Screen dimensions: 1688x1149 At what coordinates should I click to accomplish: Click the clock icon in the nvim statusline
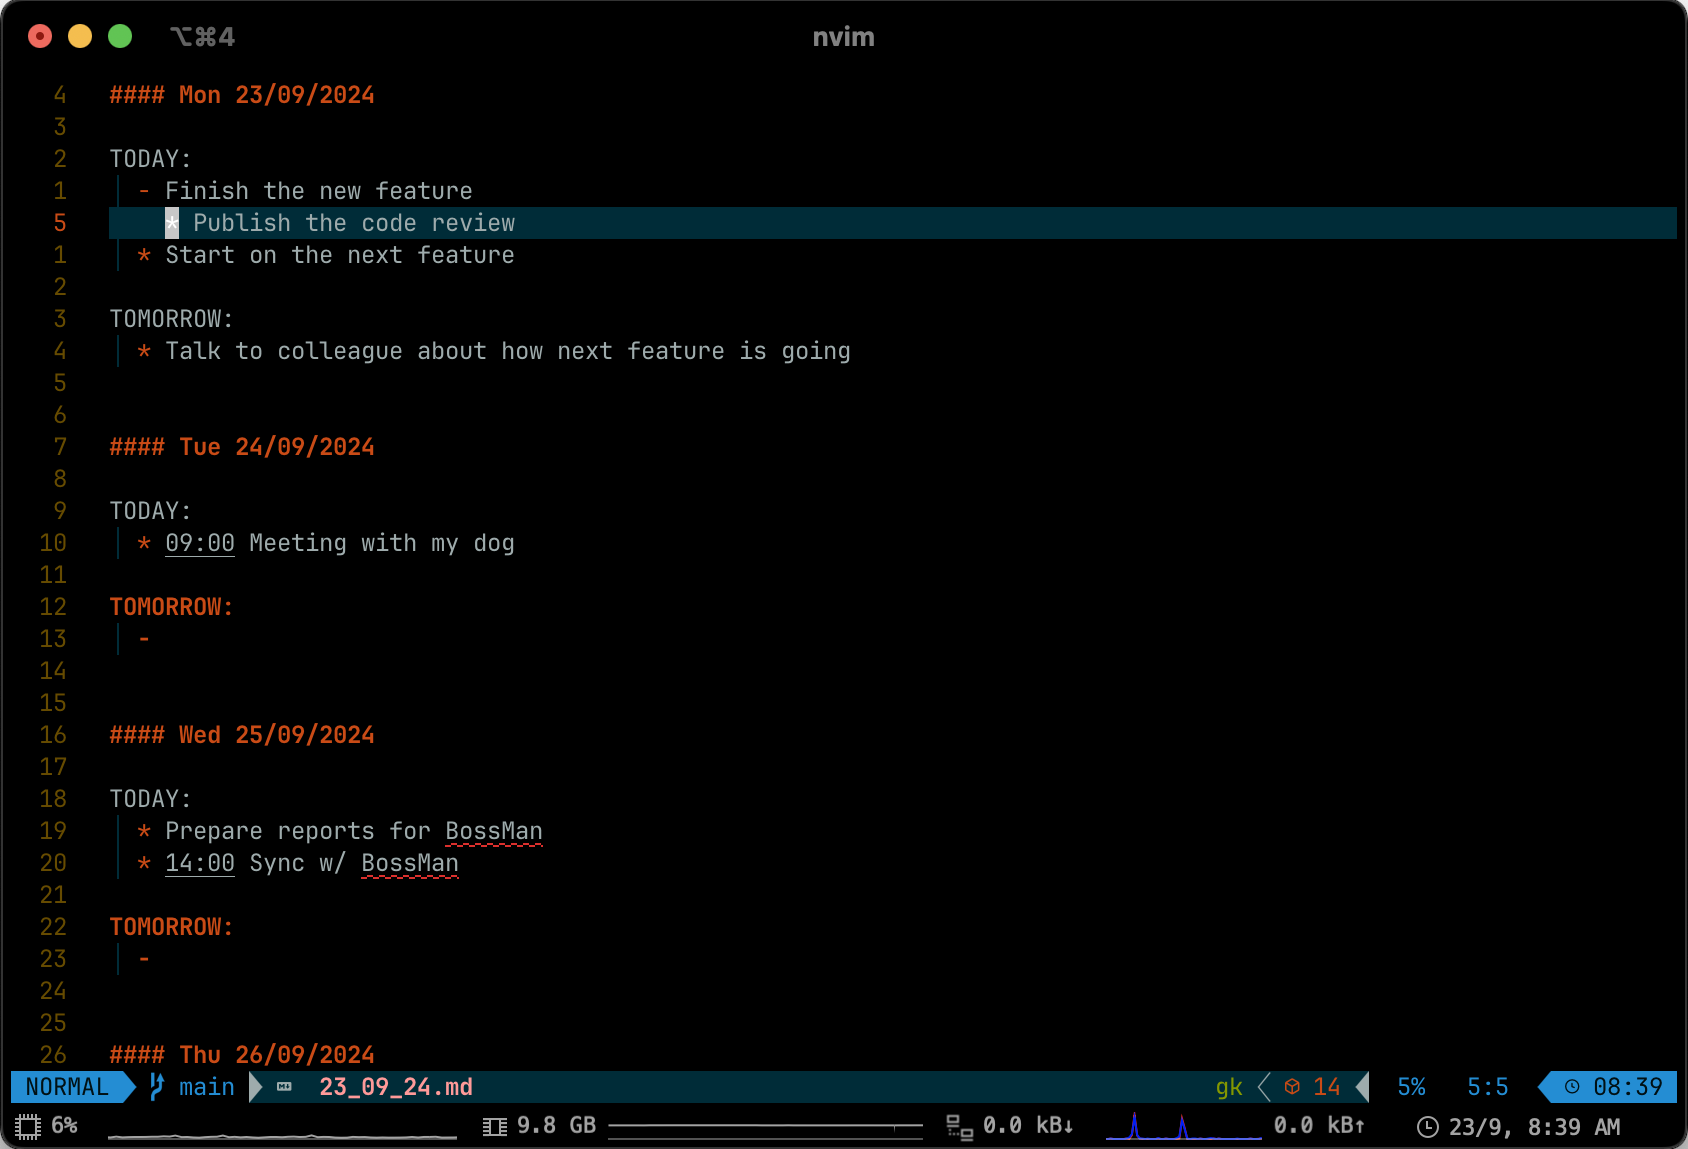tap(1572, 1087)
